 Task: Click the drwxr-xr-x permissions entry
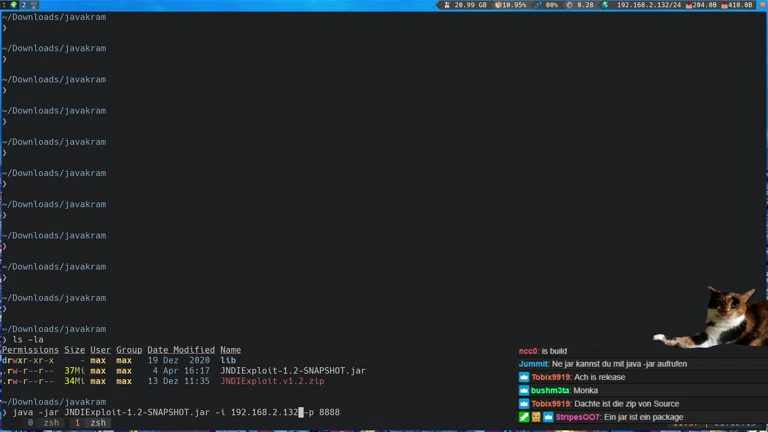(x=28, y=360)
